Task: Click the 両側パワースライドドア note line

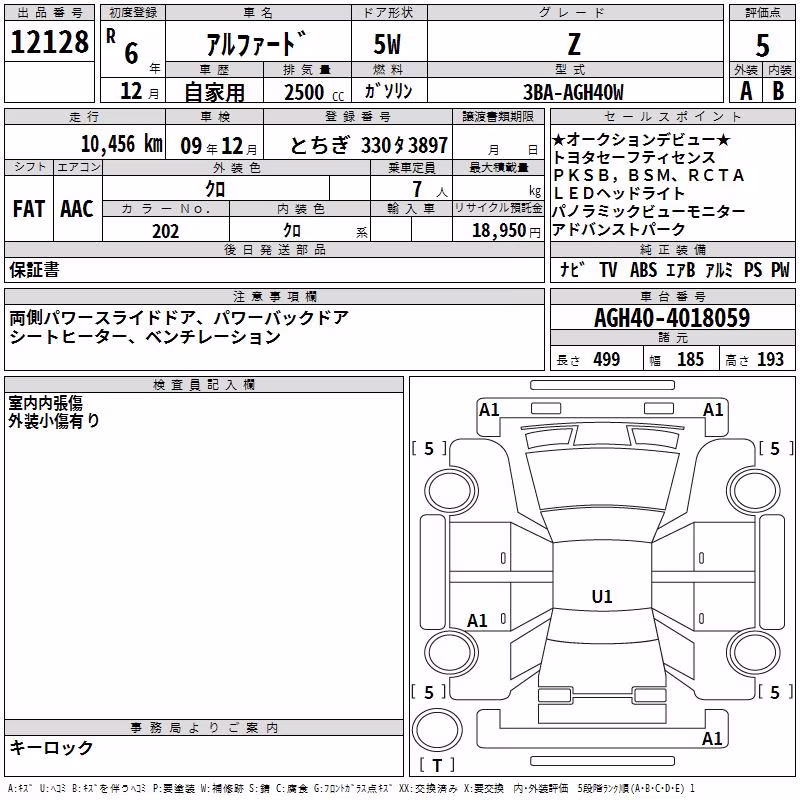Action: [x=179, y=318]
